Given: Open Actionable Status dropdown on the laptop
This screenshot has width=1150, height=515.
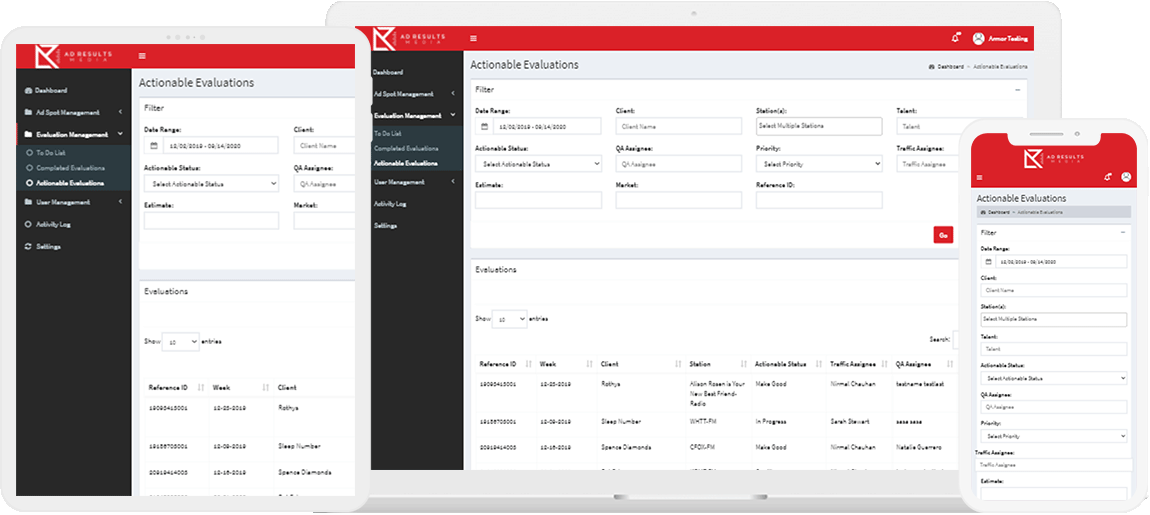Looking at the screenshot, I should point(538,164).
